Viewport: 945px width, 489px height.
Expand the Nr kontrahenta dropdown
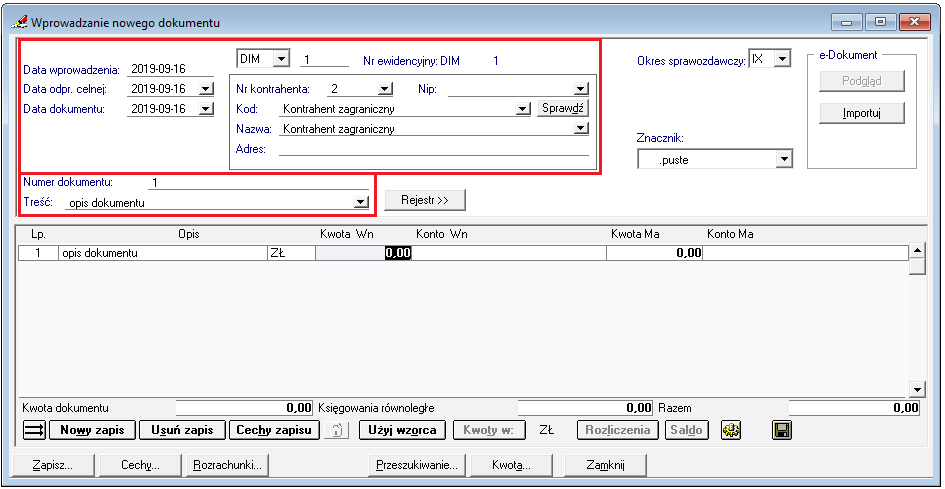(385, 89)
